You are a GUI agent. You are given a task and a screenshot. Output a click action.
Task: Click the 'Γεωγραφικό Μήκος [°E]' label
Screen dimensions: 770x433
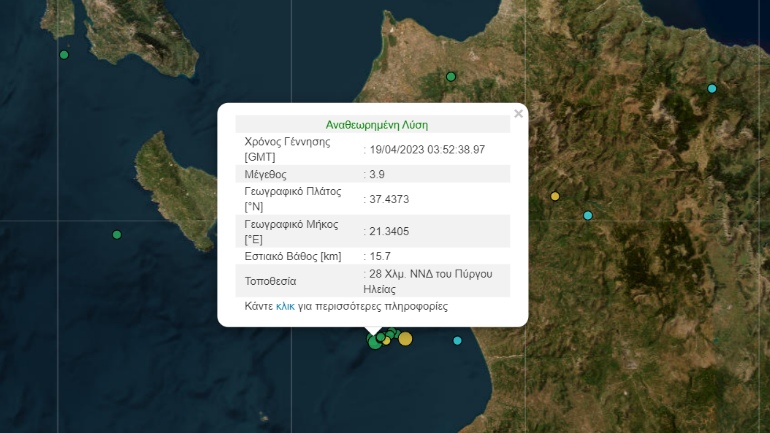291,232
